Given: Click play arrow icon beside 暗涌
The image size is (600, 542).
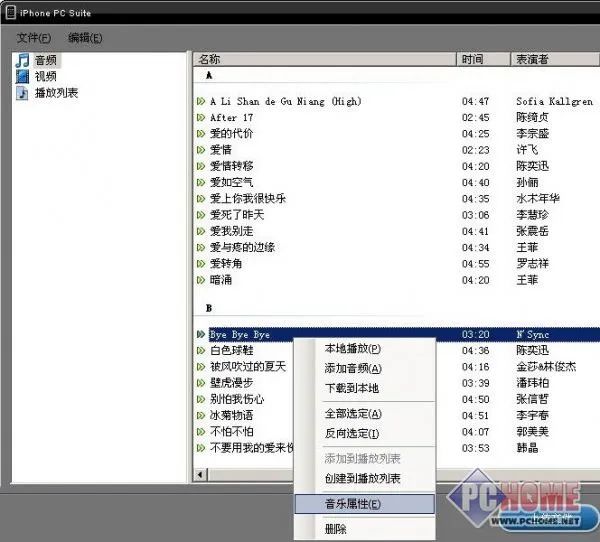Looking at the screenshot, I should [201, 280].
